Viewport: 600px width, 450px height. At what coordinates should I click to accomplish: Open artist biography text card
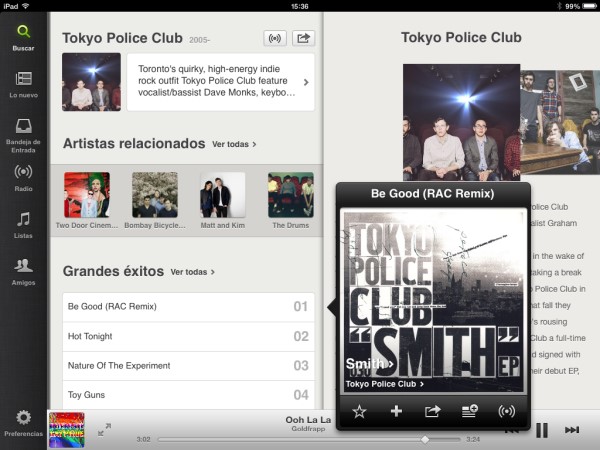coord(221,82)
